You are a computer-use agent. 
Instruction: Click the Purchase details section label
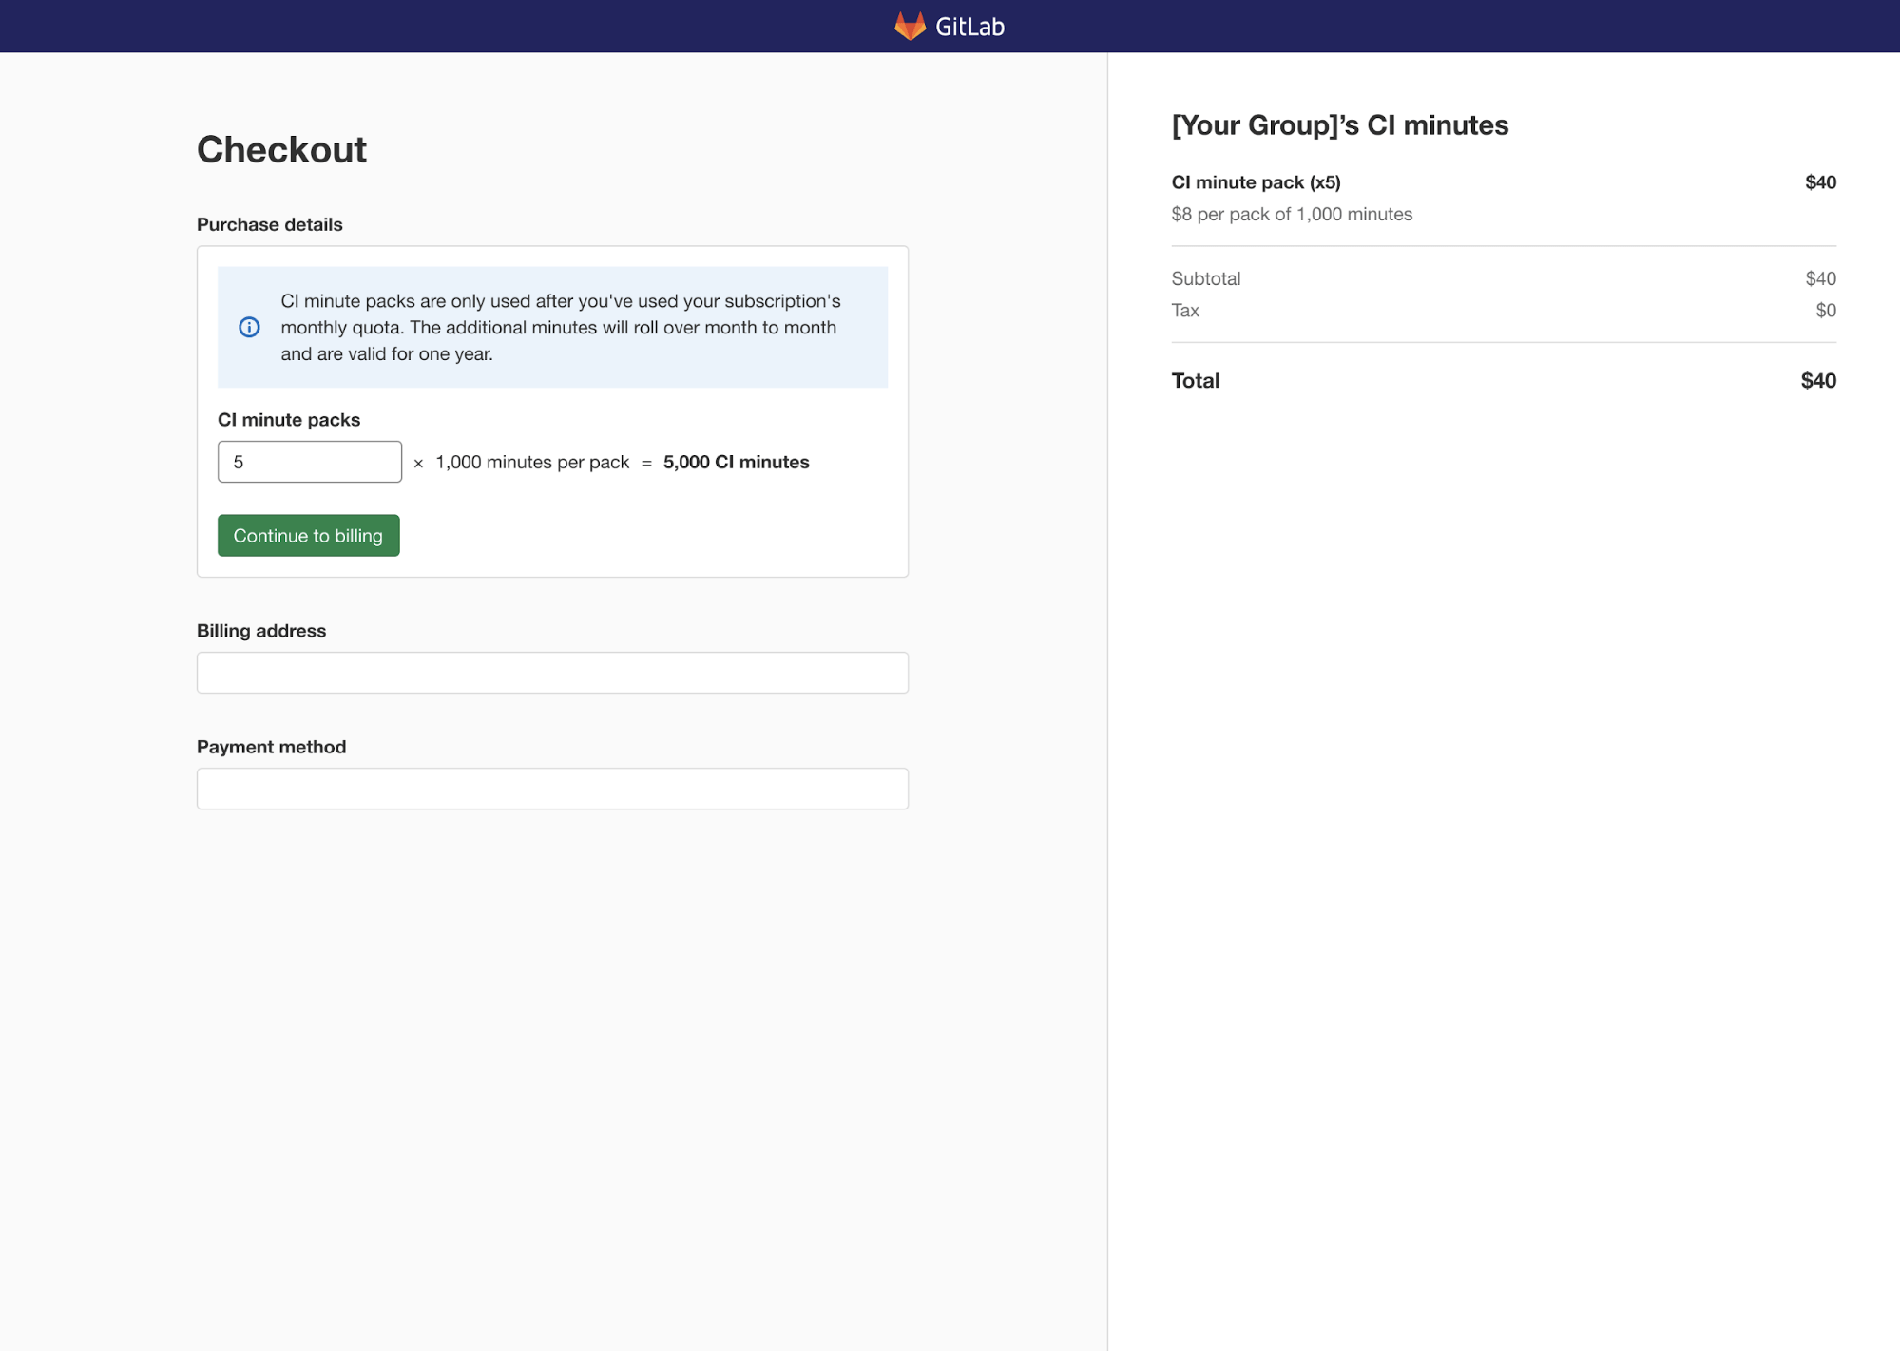click(x=269, y=224)
